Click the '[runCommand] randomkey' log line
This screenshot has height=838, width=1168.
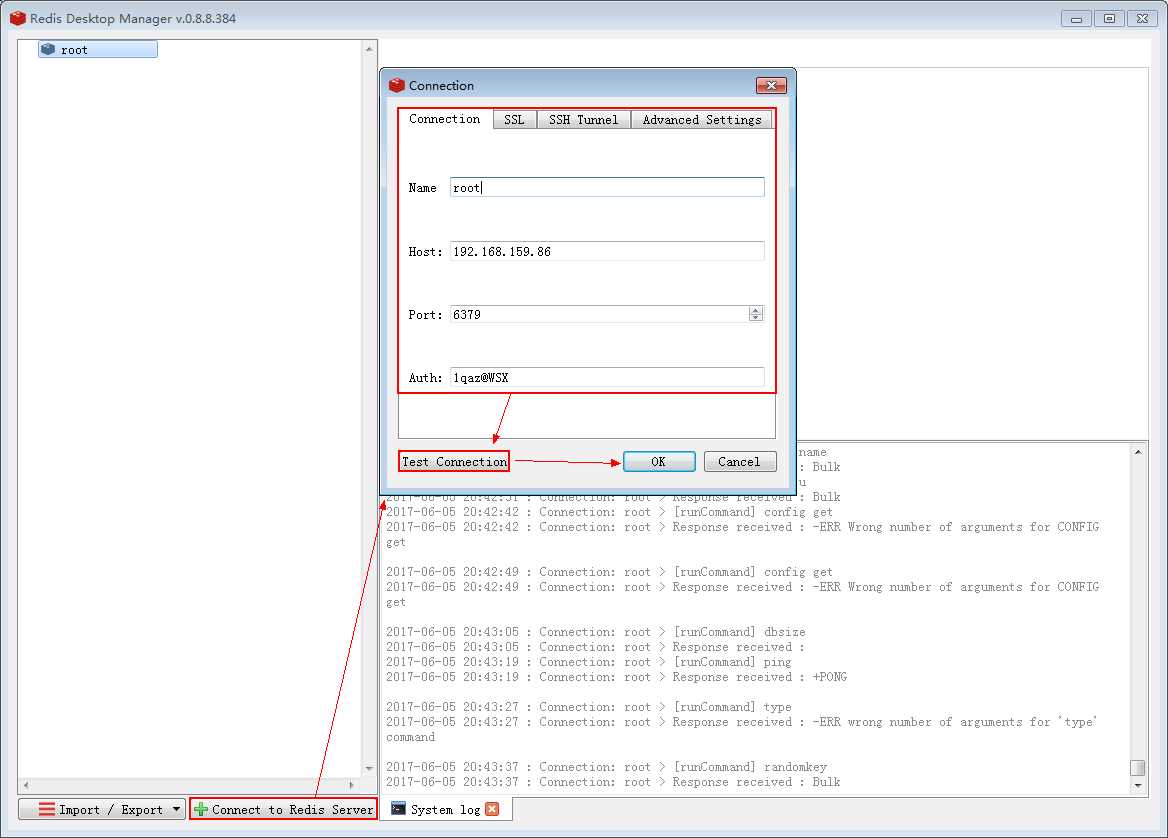(x=606, y=766)
